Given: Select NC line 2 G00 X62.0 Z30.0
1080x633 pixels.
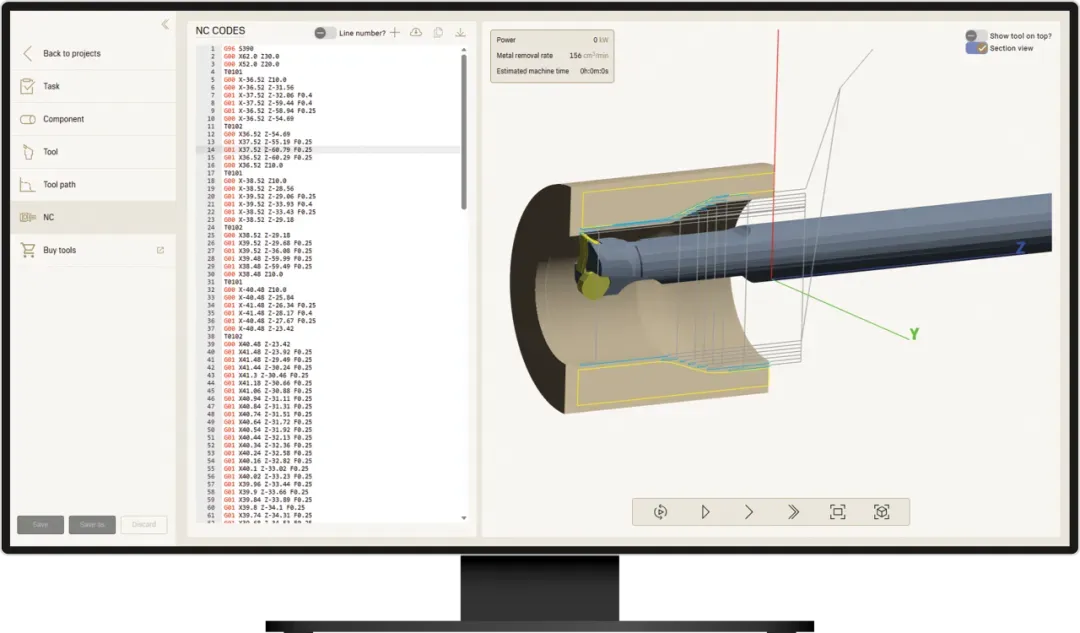Looking at the screenshot, I should (x=251, y=56).
